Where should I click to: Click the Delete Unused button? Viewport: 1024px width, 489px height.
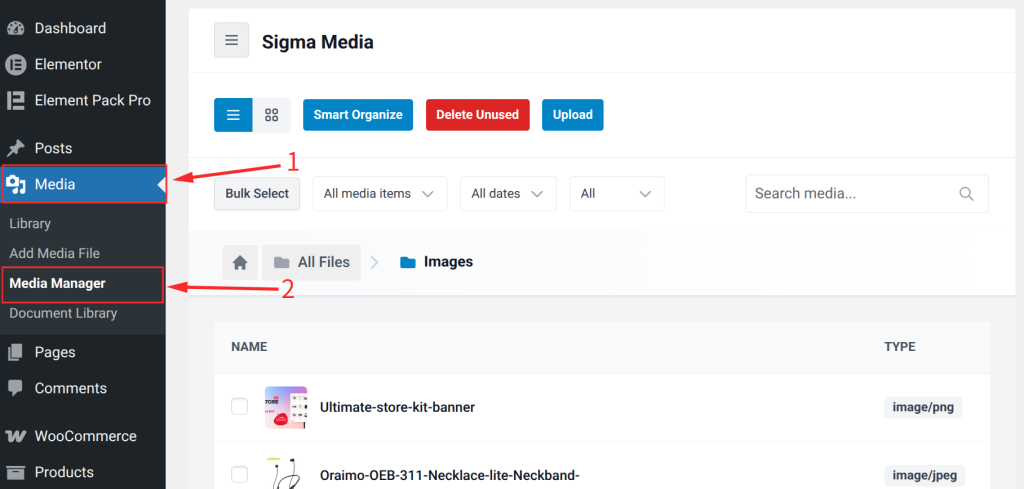(477, 115)
